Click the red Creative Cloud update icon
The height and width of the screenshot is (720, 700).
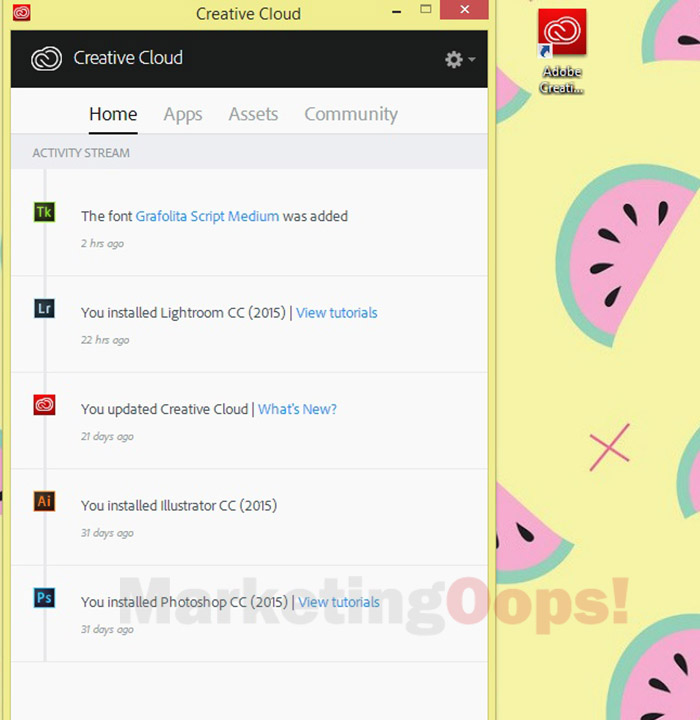pyautogui.click(x=45, y=405)
